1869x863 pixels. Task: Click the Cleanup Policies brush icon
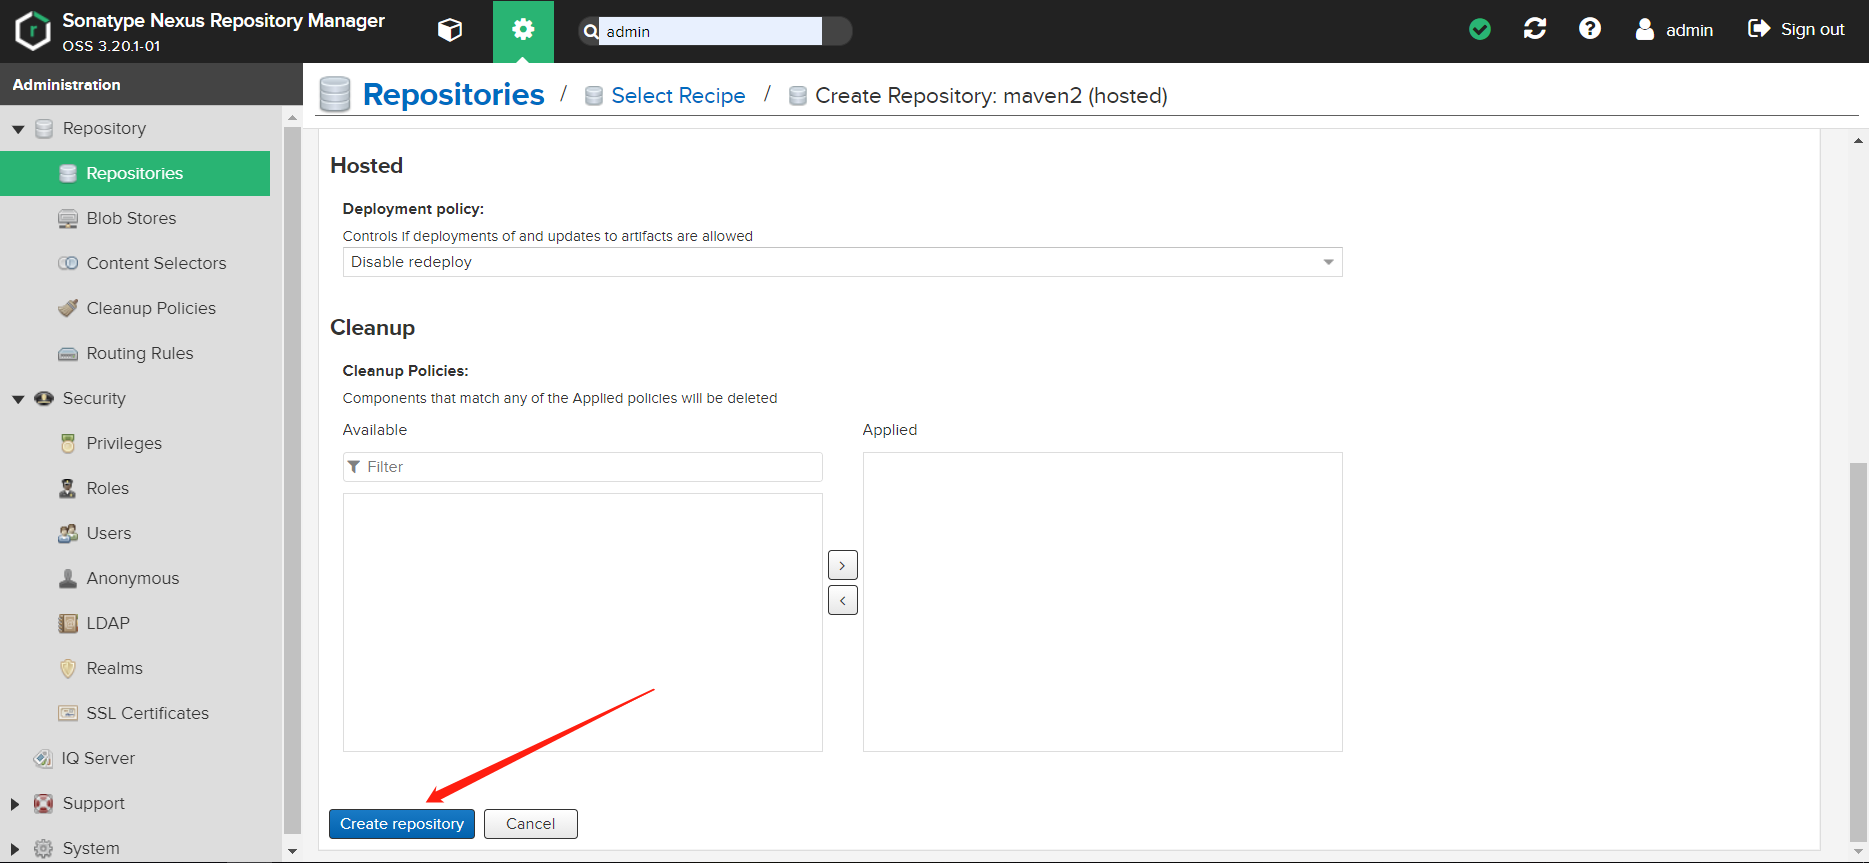tap(68, 308)
